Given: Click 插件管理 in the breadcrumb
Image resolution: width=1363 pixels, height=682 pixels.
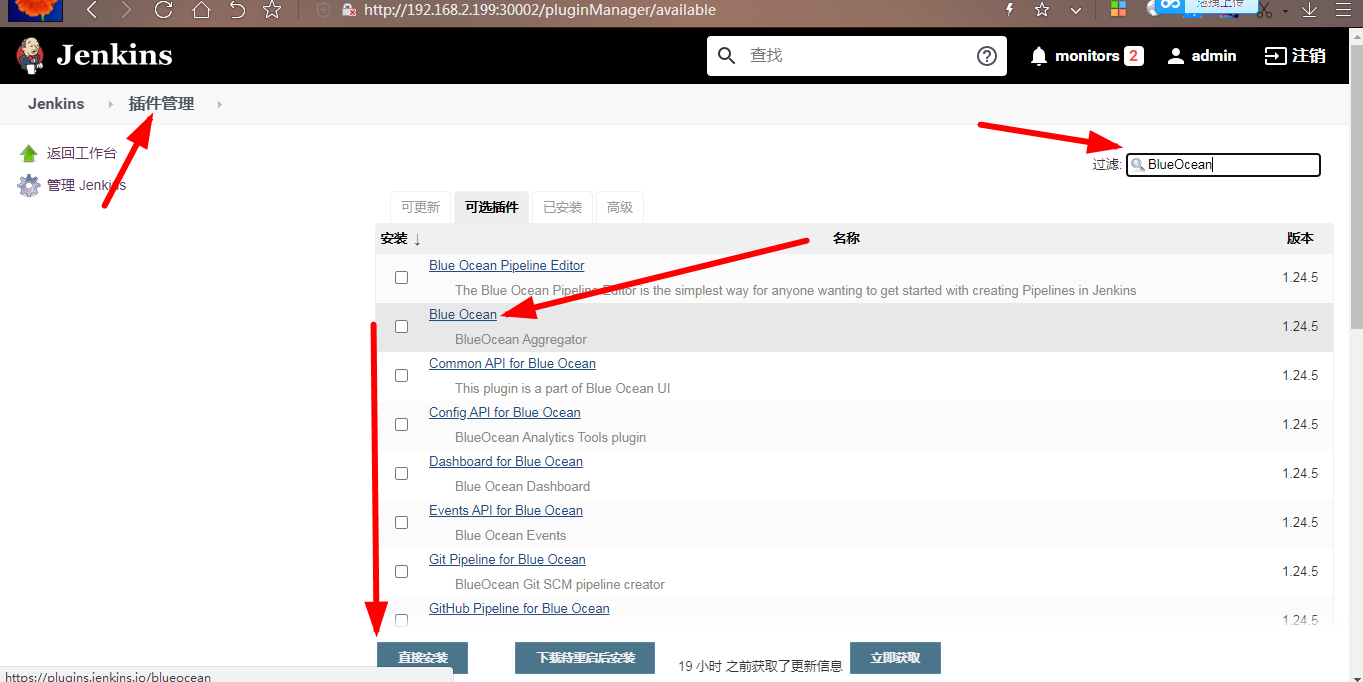Looking at the screenshot, I should [x=161, y=104].
